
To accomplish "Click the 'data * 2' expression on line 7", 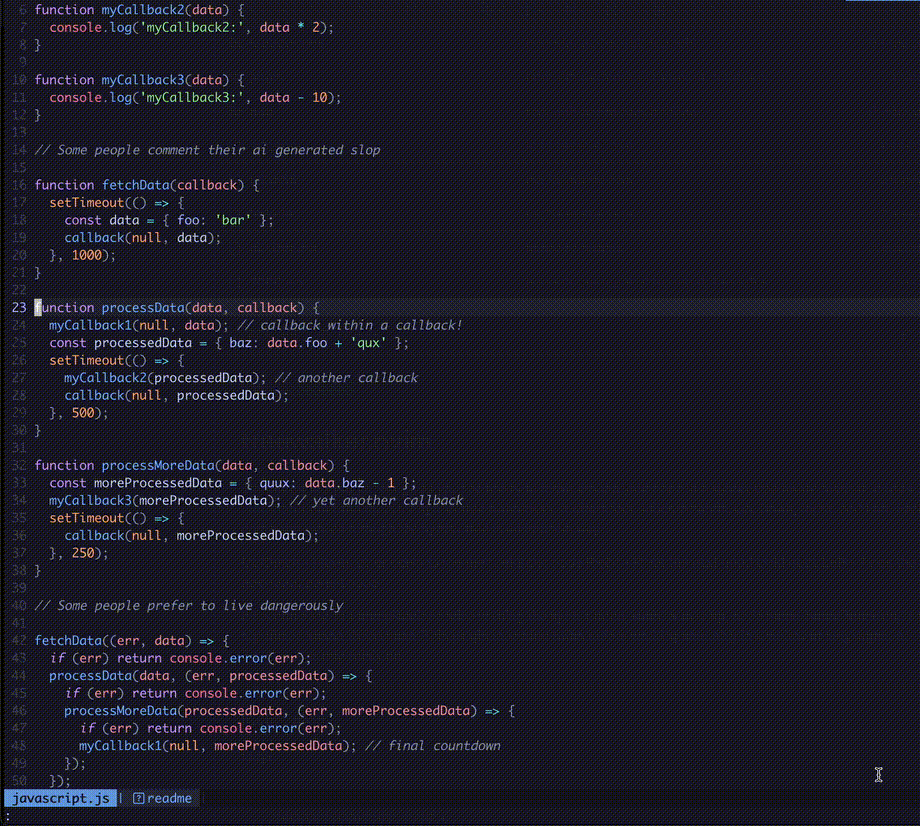I will [x=290, y=28].
